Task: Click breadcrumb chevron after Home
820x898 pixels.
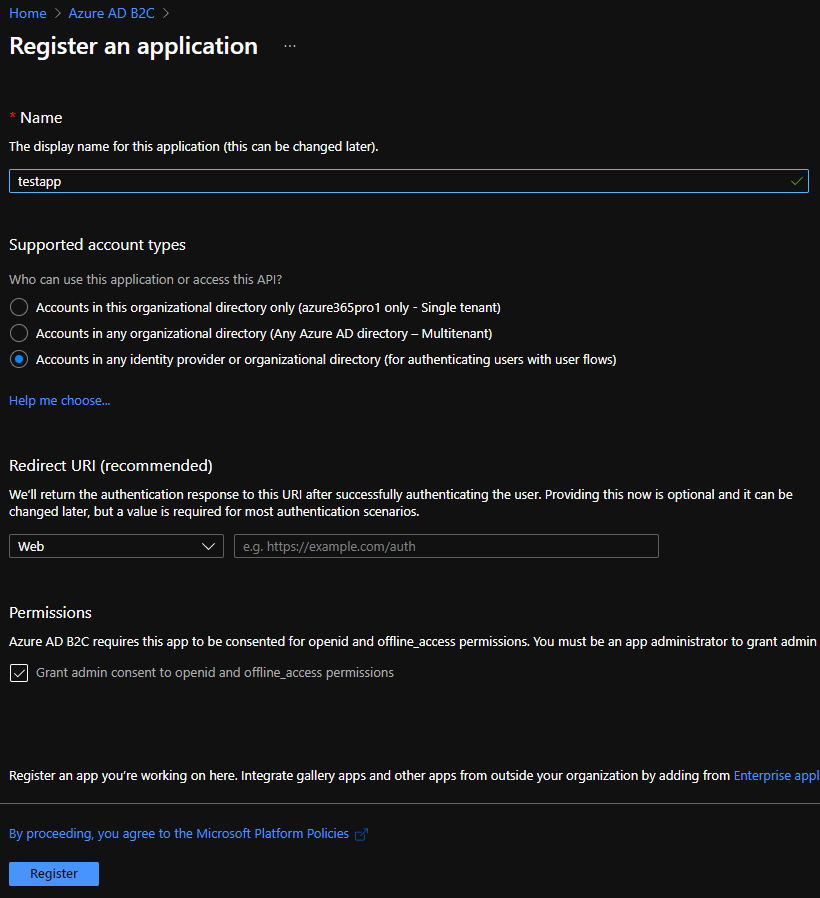Action: 57,13
